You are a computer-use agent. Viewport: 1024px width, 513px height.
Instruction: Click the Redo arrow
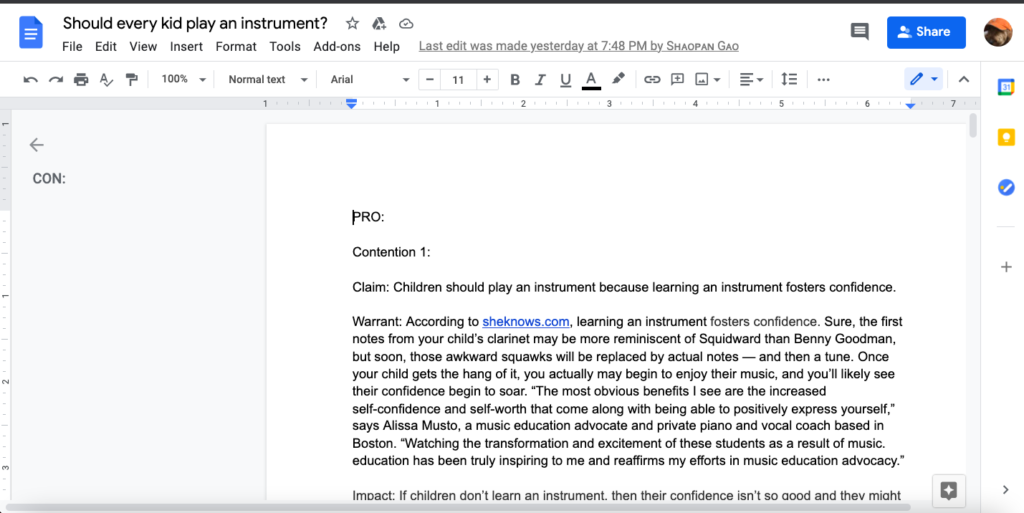[56, 80]
